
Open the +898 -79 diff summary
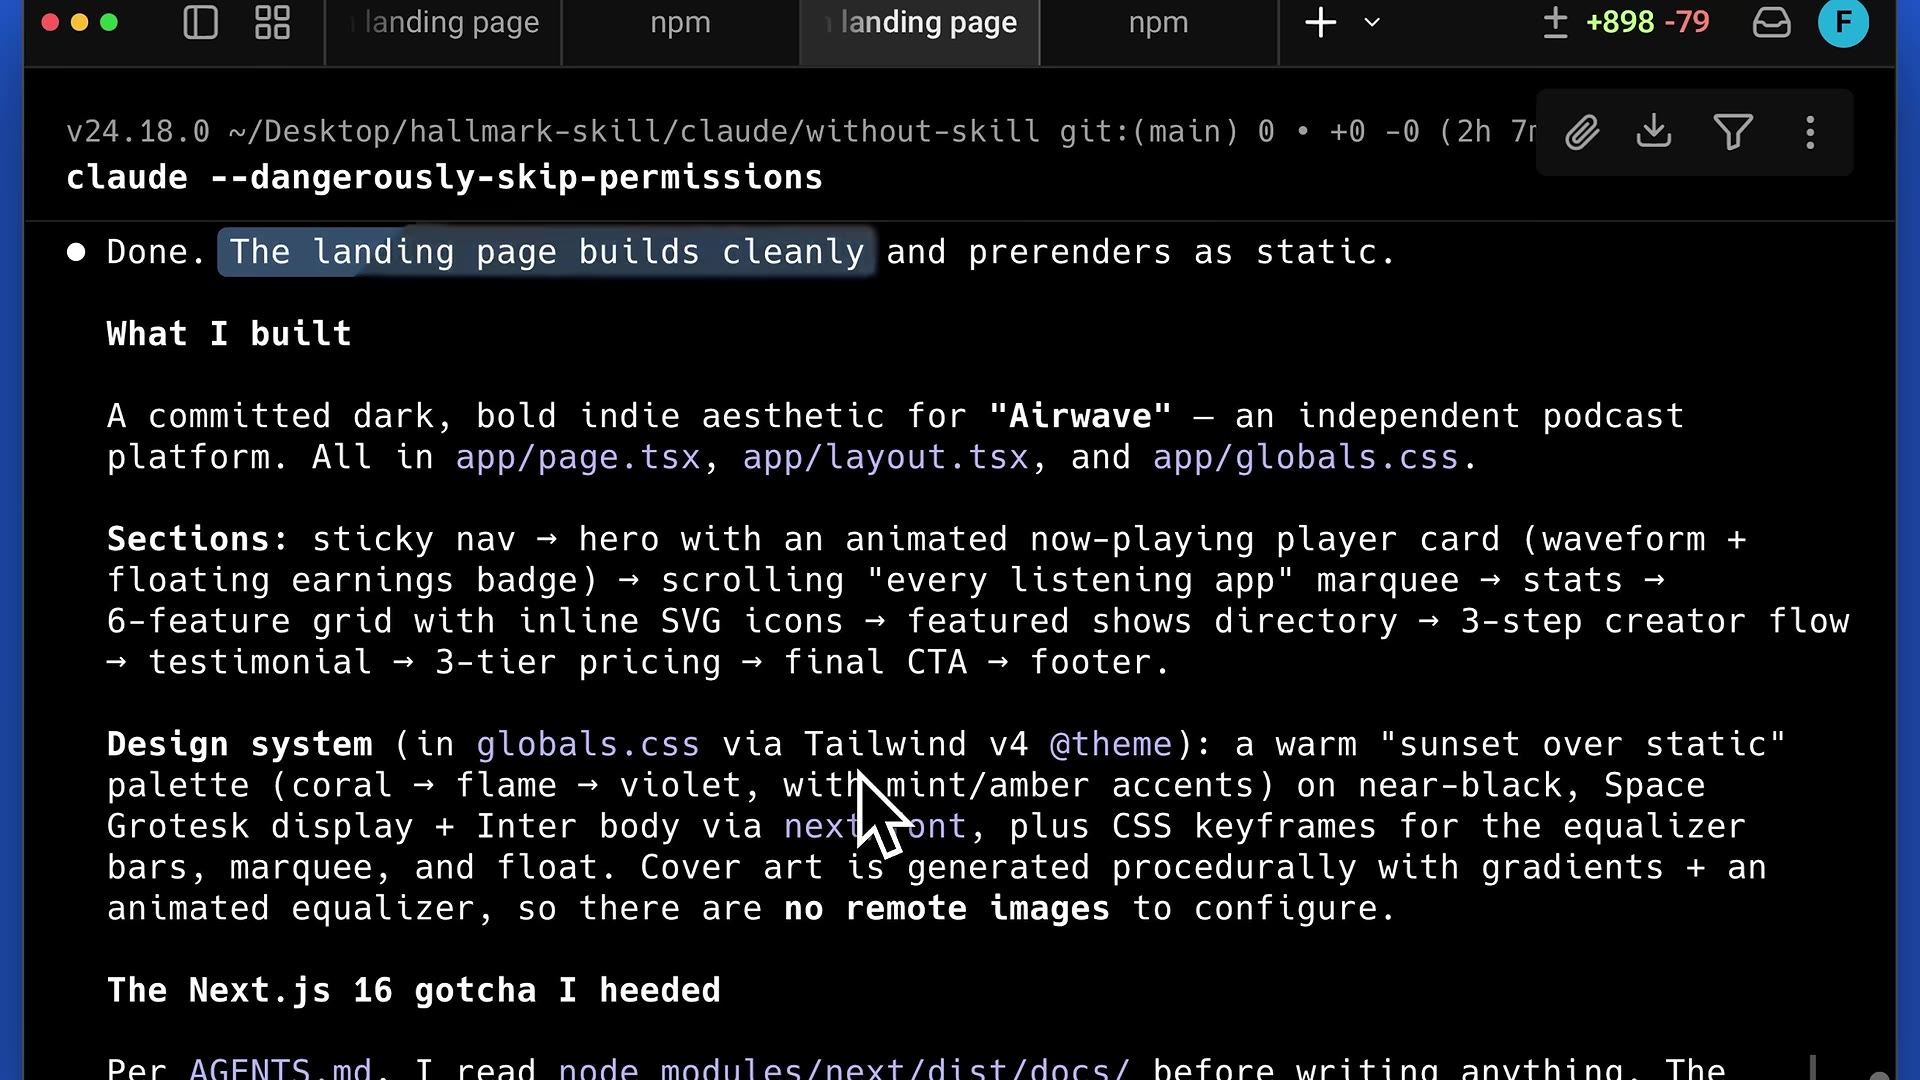(x=1626, y=22)
